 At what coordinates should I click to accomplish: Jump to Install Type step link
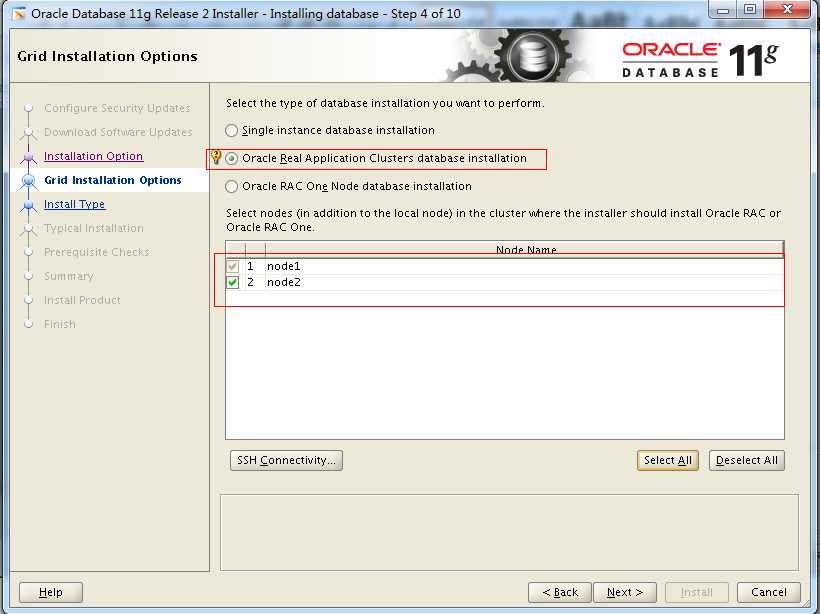[74, 204]
